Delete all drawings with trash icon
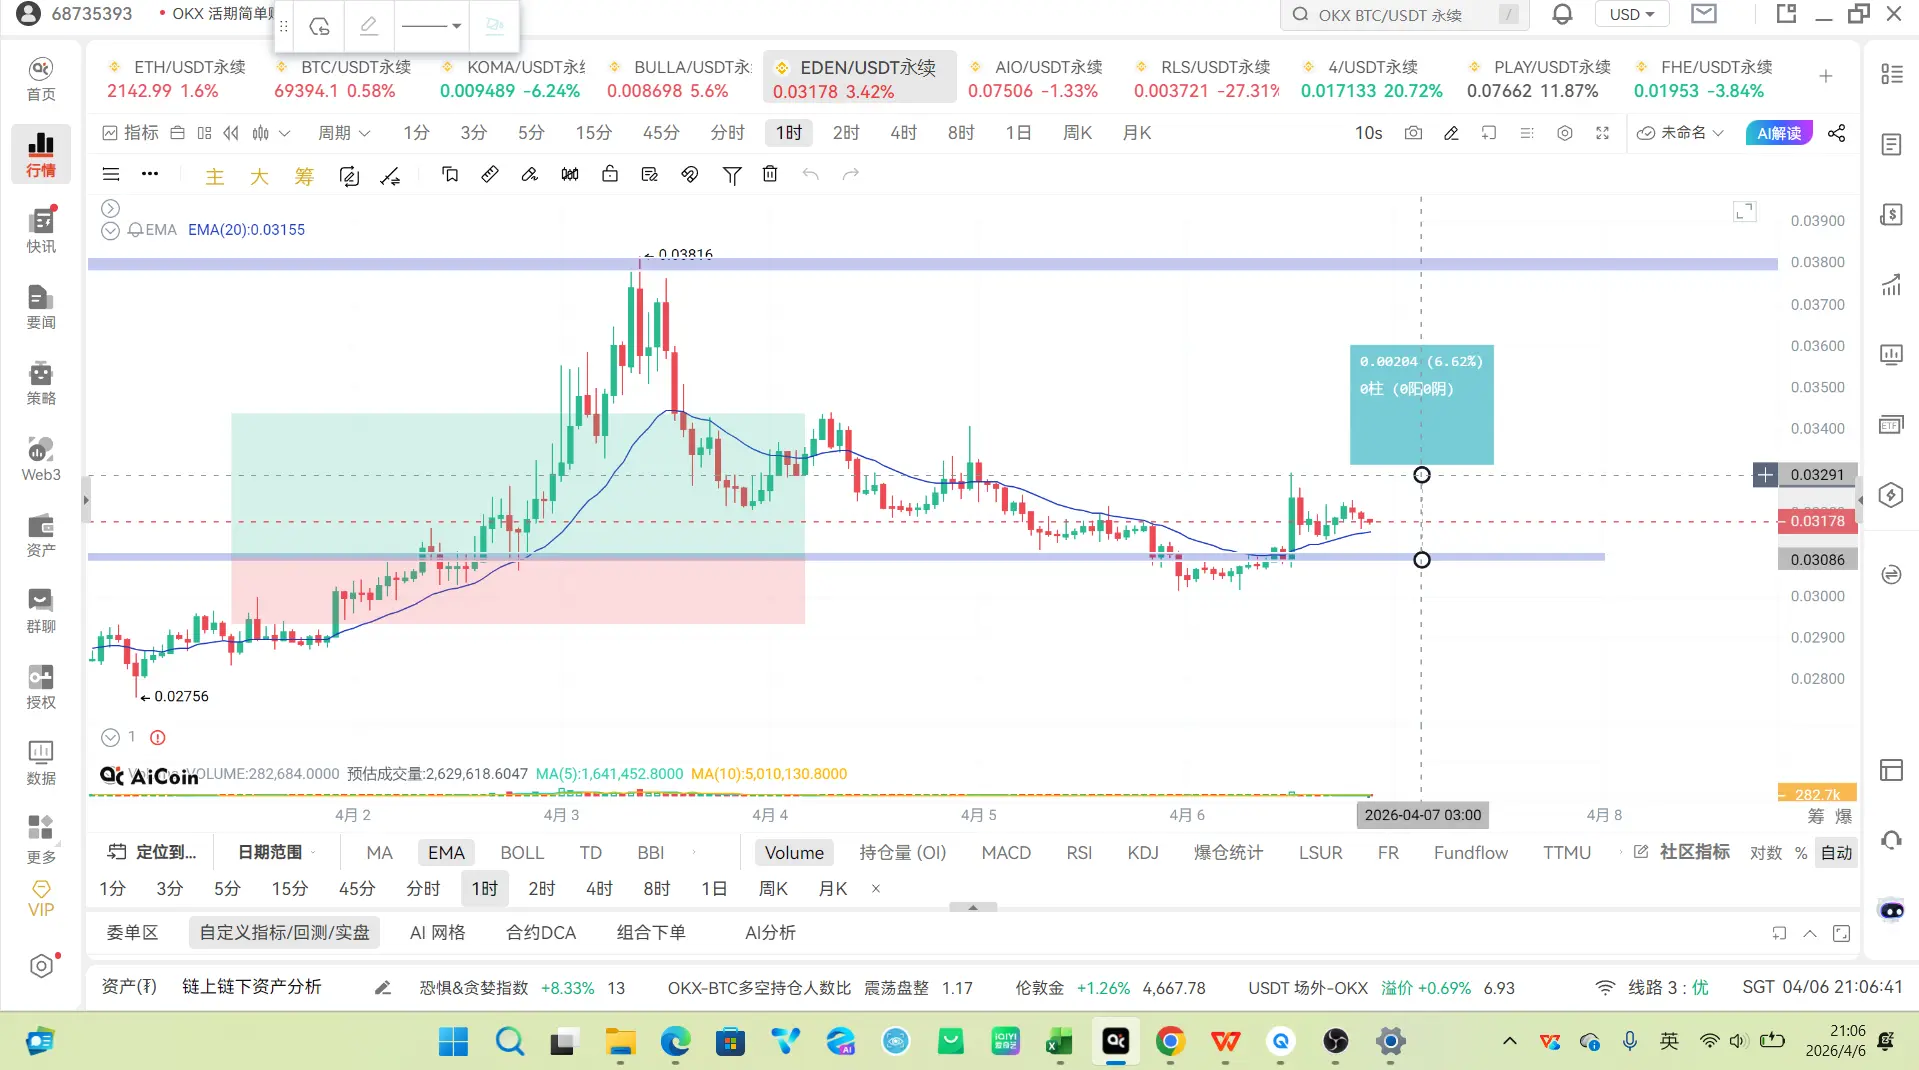 (770, 175)
